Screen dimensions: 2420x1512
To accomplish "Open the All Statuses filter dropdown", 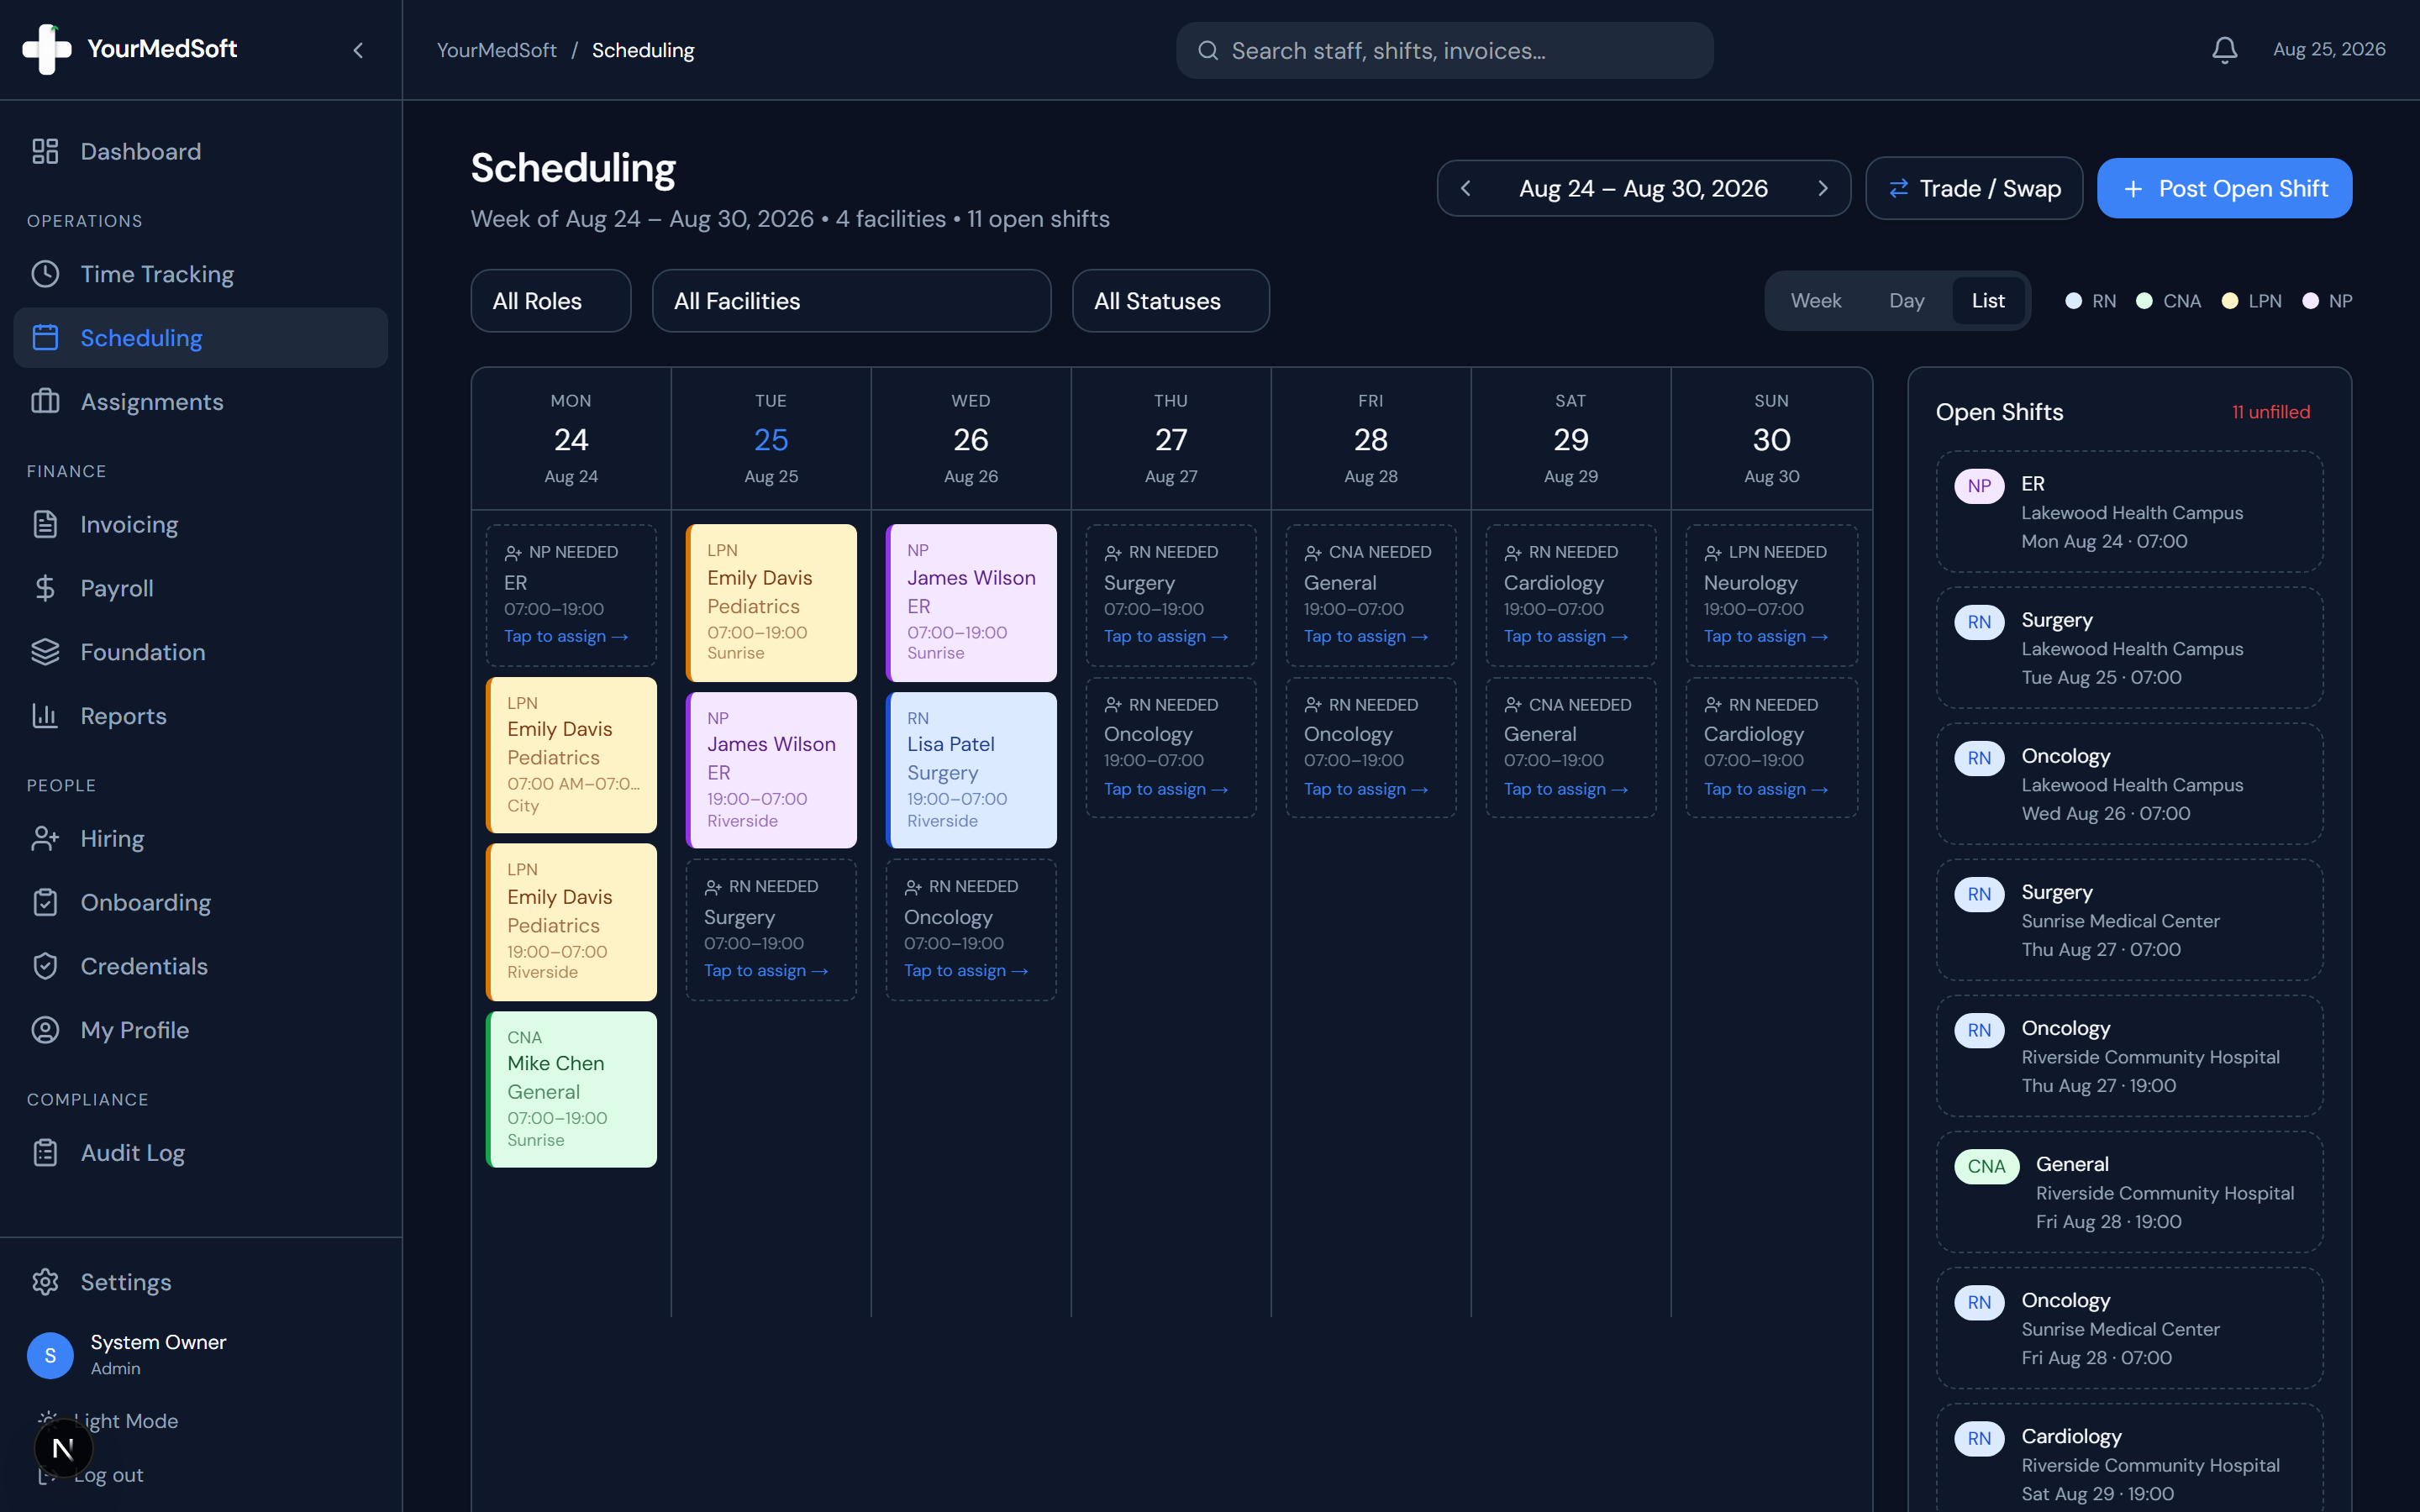I will point(1171,301).
